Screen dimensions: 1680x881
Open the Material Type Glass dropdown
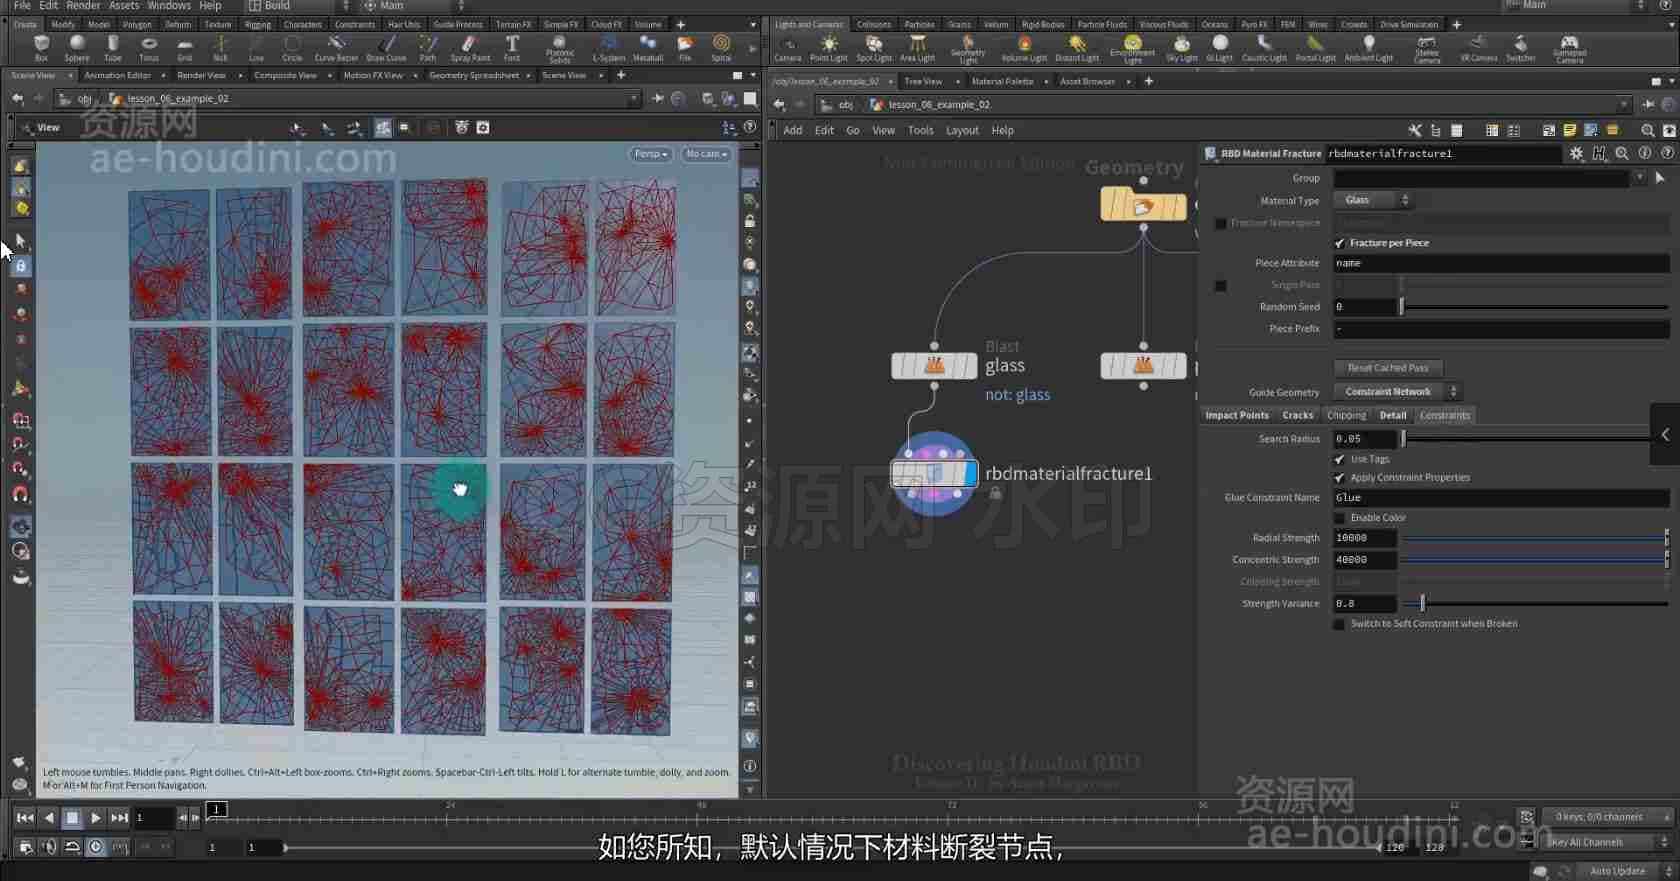pos(1373,200)
